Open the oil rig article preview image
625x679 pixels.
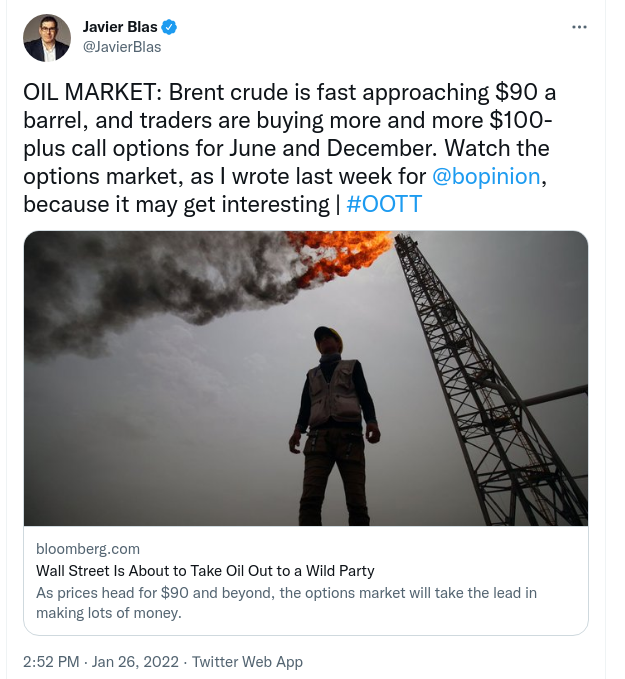coord(305,378)
